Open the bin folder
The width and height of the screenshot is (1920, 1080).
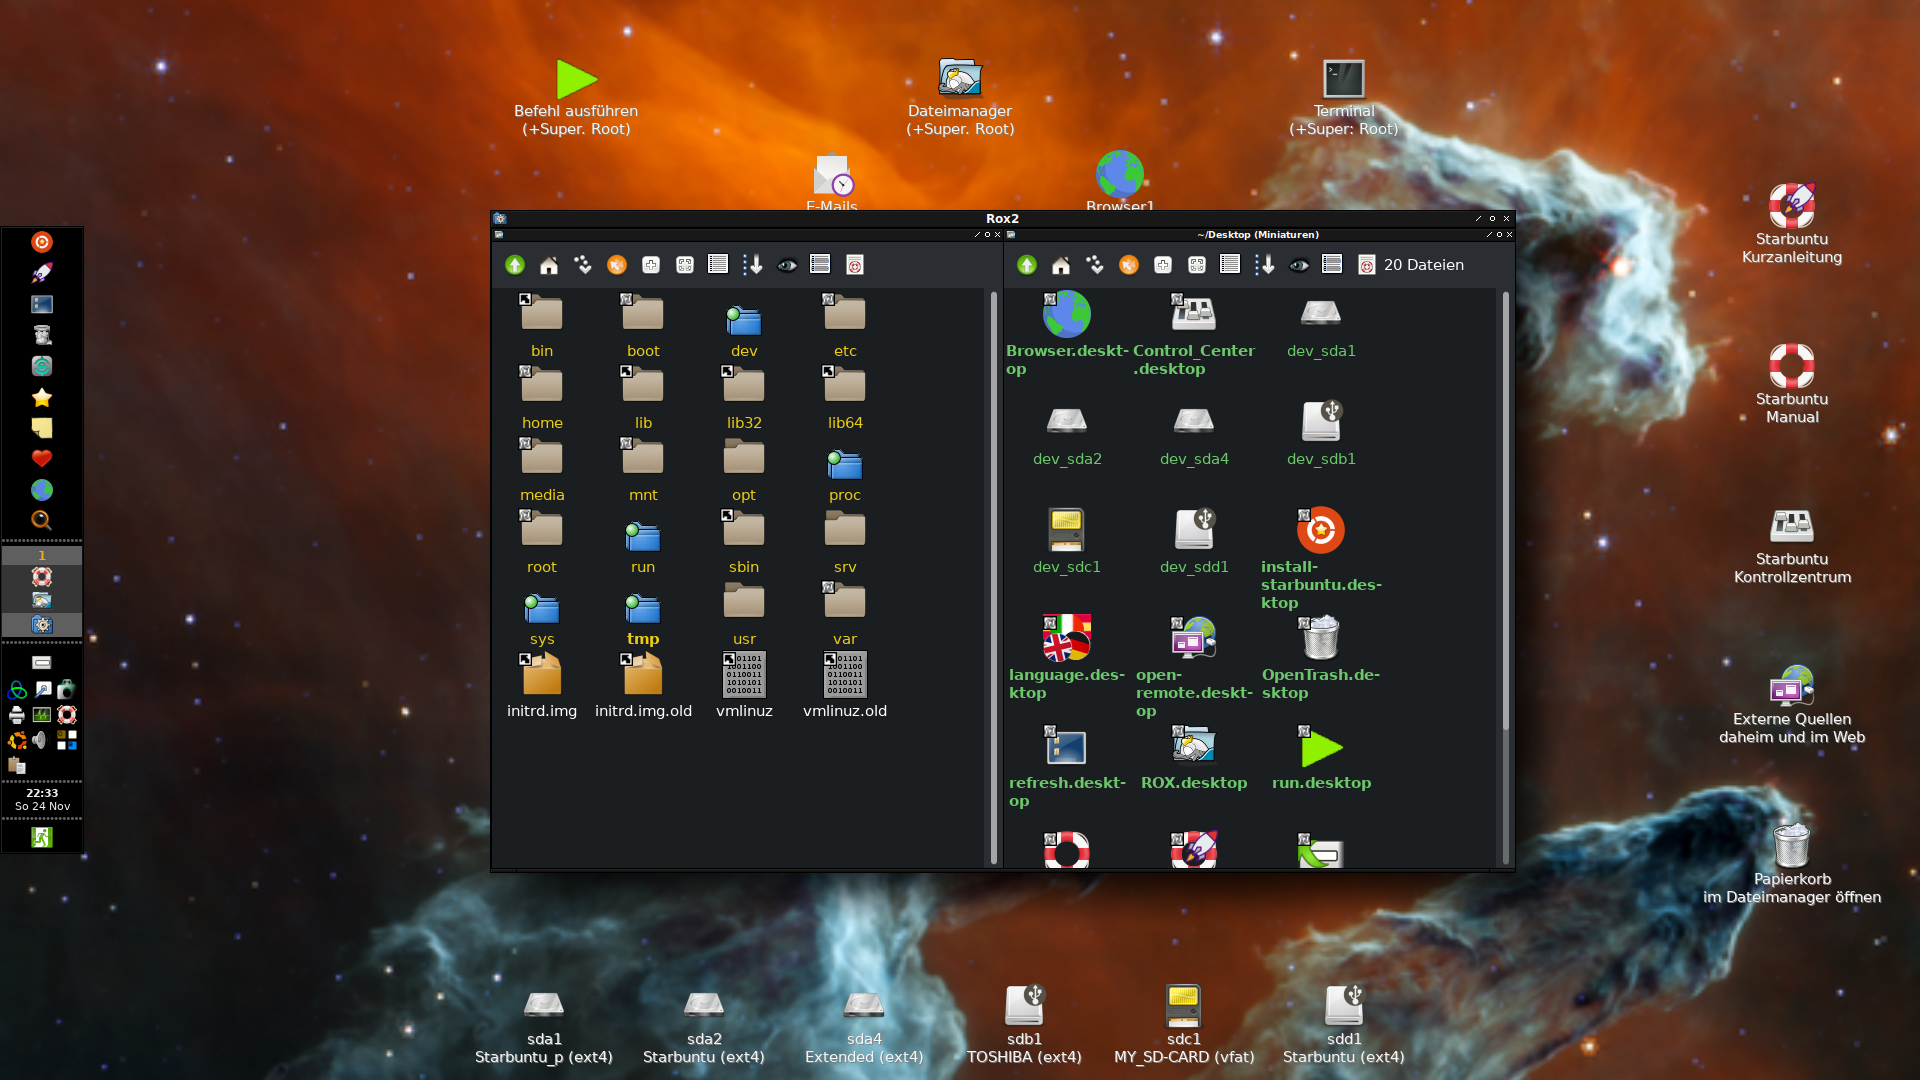[x=542, y=325]
